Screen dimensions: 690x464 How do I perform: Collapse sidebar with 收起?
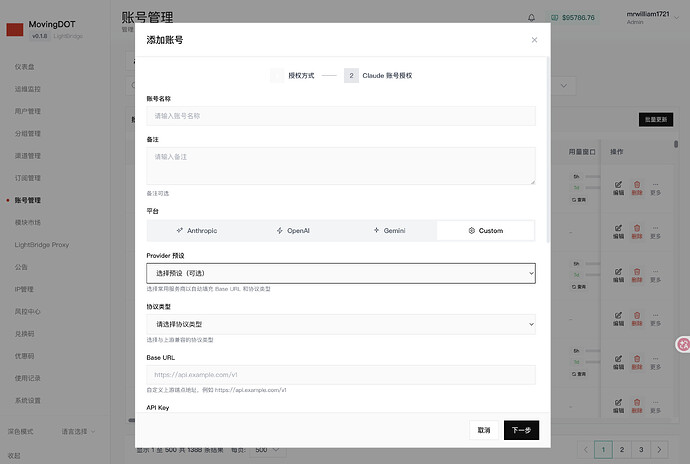(x=14, y=456)
